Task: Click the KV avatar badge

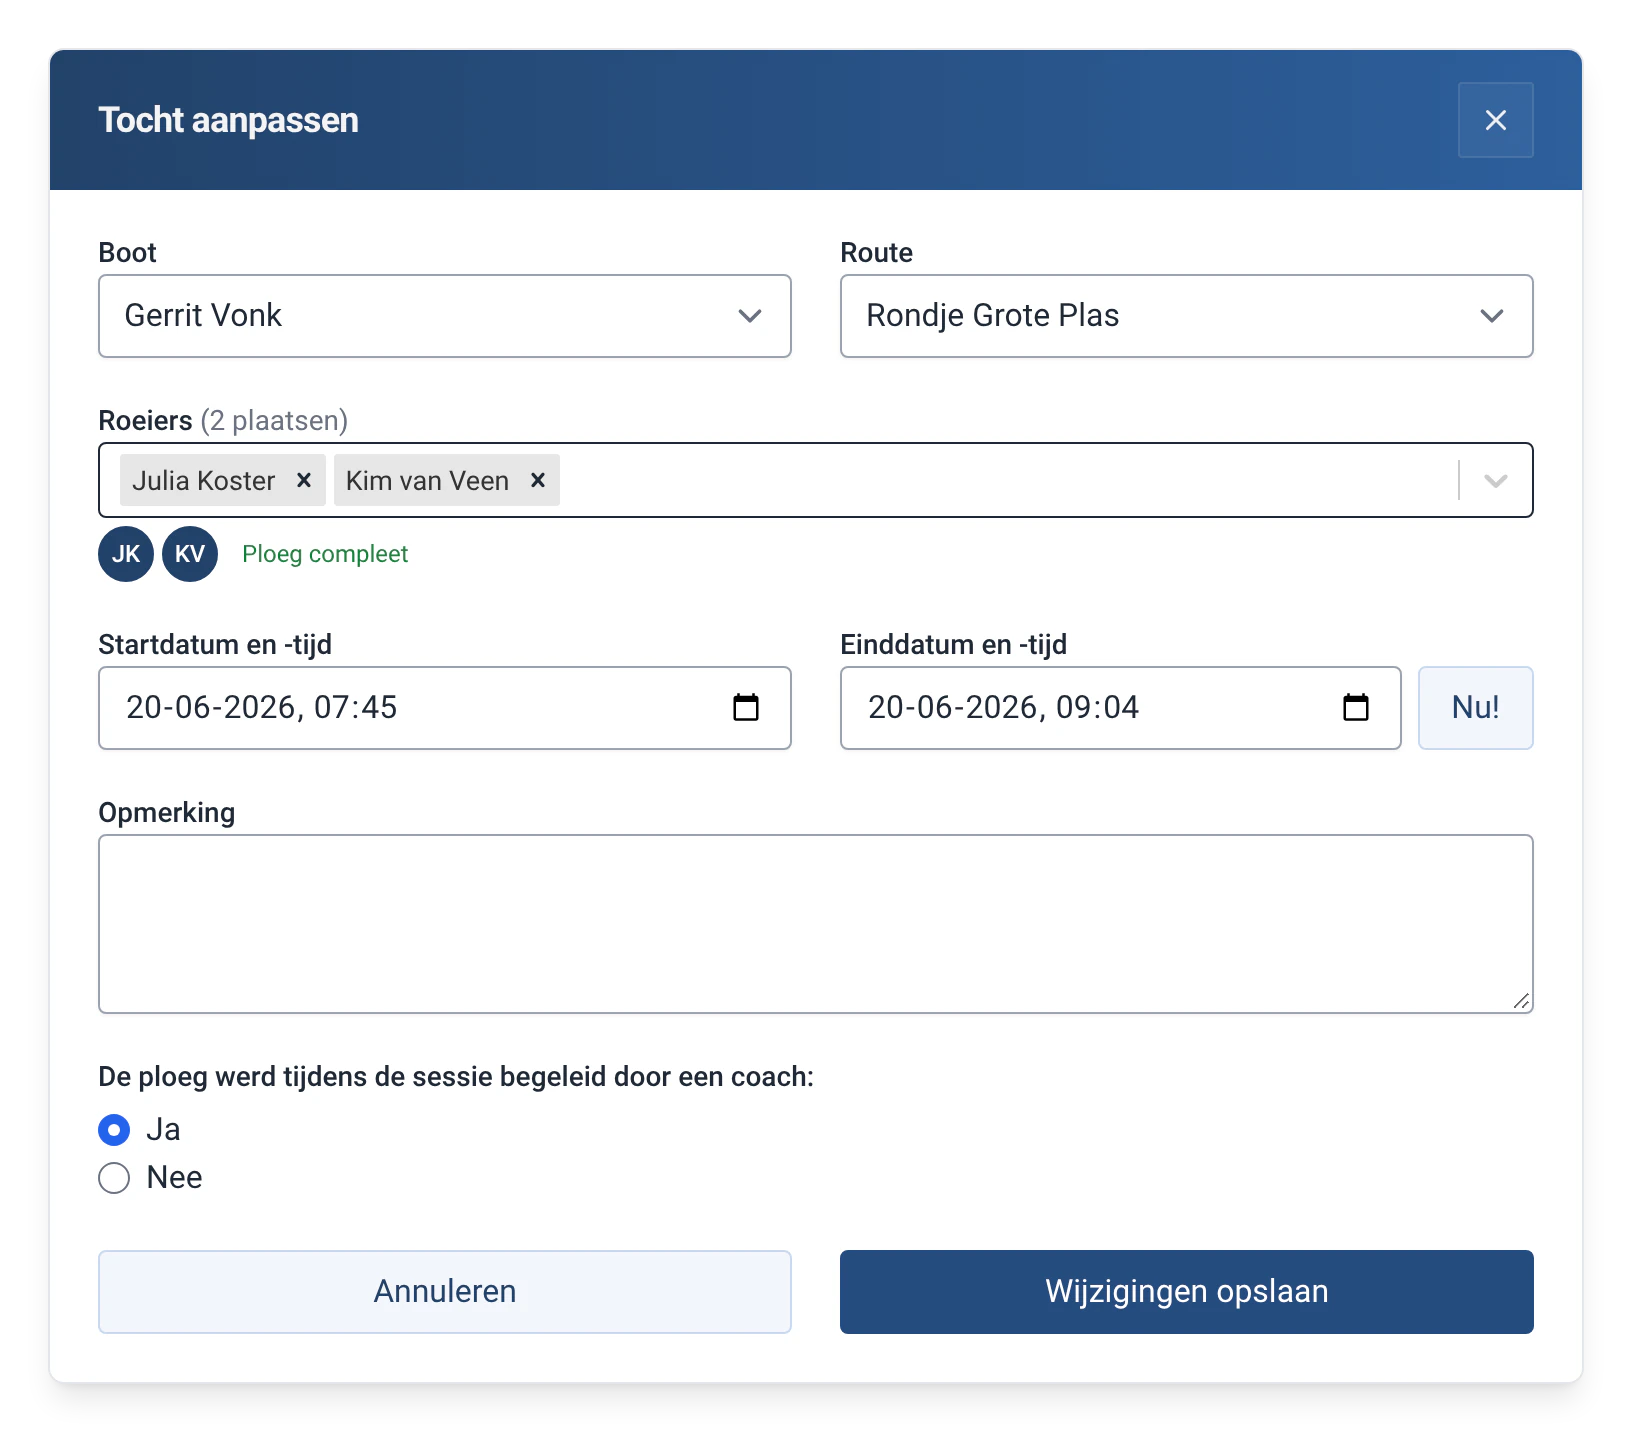Action: (x=190, y=554)
